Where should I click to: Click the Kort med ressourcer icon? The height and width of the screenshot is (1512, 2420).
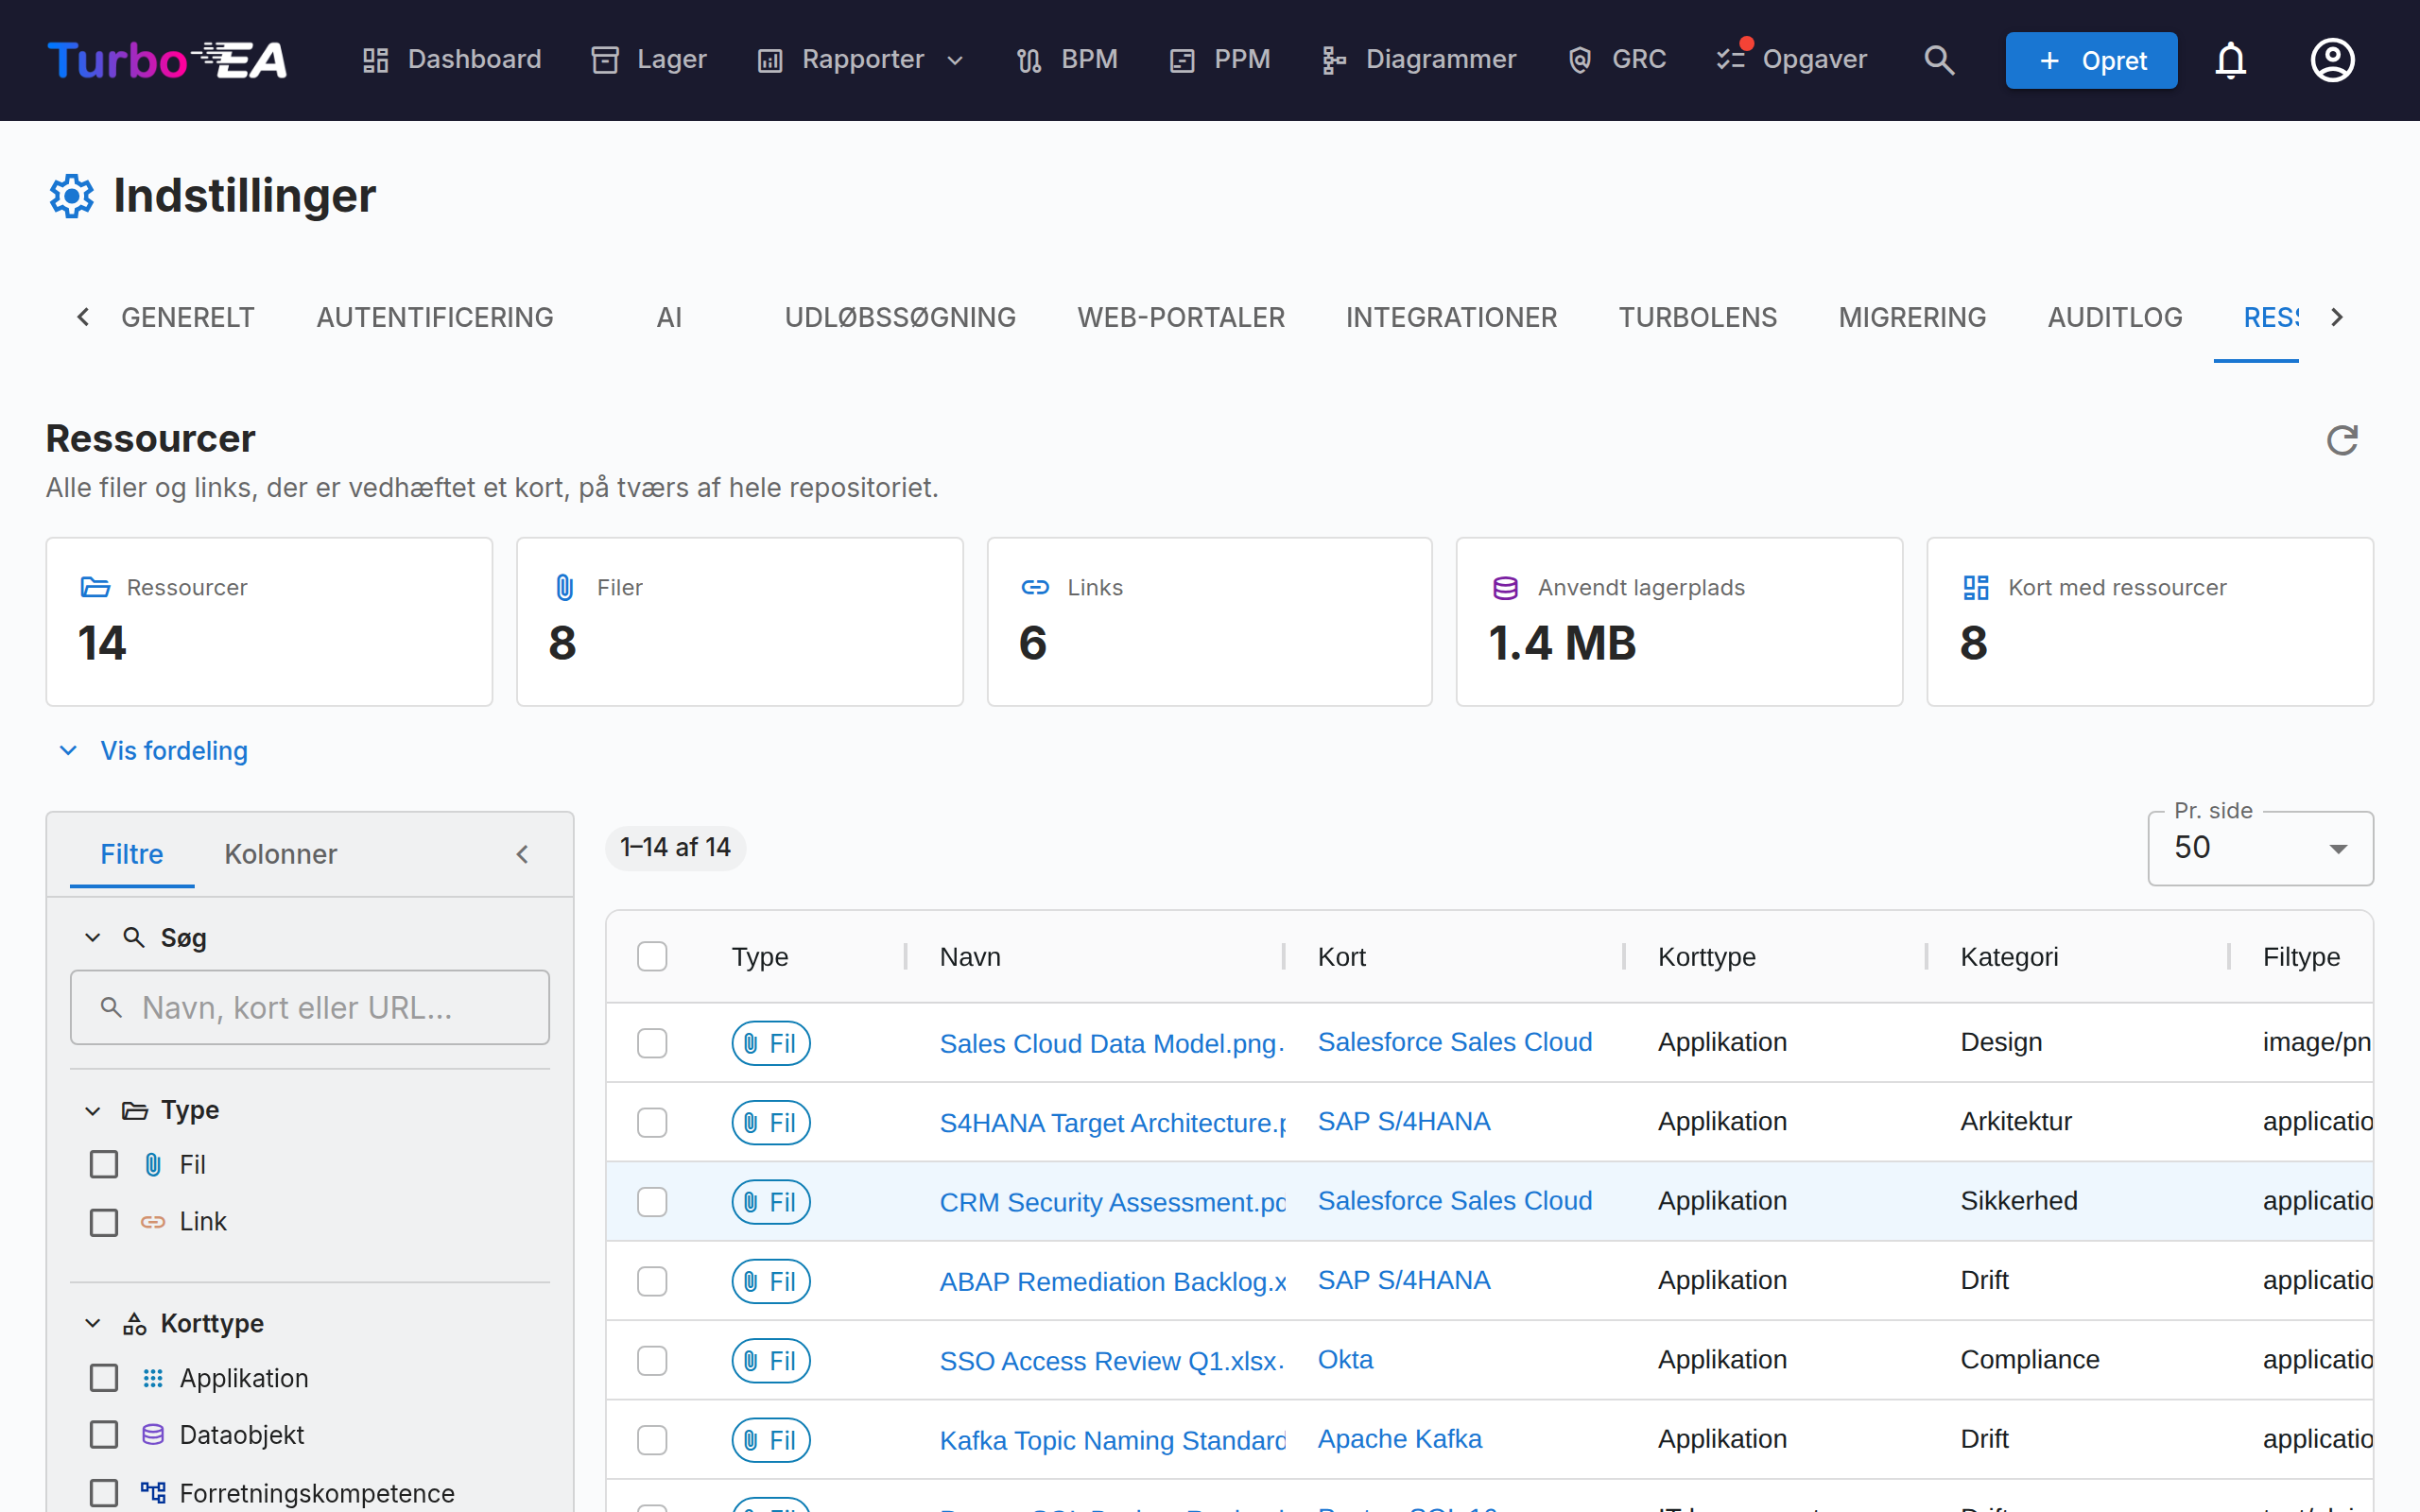tap(1976, 587)
